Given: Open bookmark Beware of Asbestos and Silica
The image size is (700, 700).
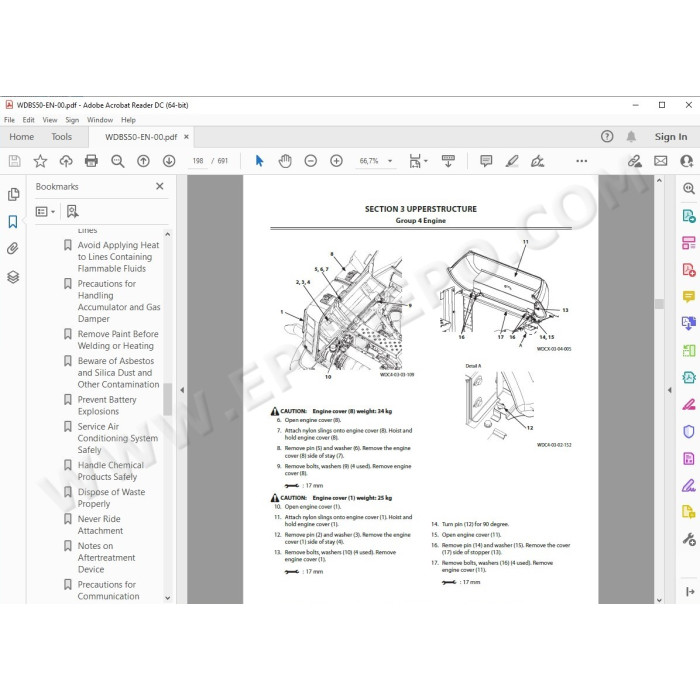Looking at the screenshot, I should pyautogui.click(x=118, y=372).
